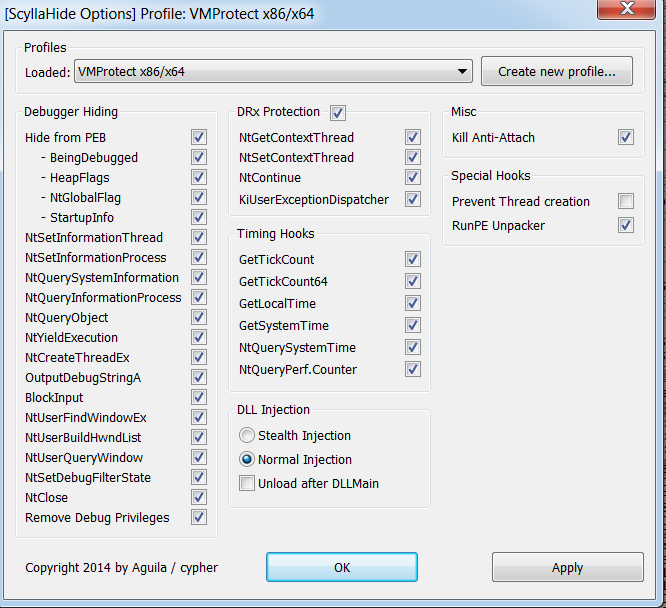Click the DLL Injection group label
This screenshot has height=608, width=666.
pos(274,410)
